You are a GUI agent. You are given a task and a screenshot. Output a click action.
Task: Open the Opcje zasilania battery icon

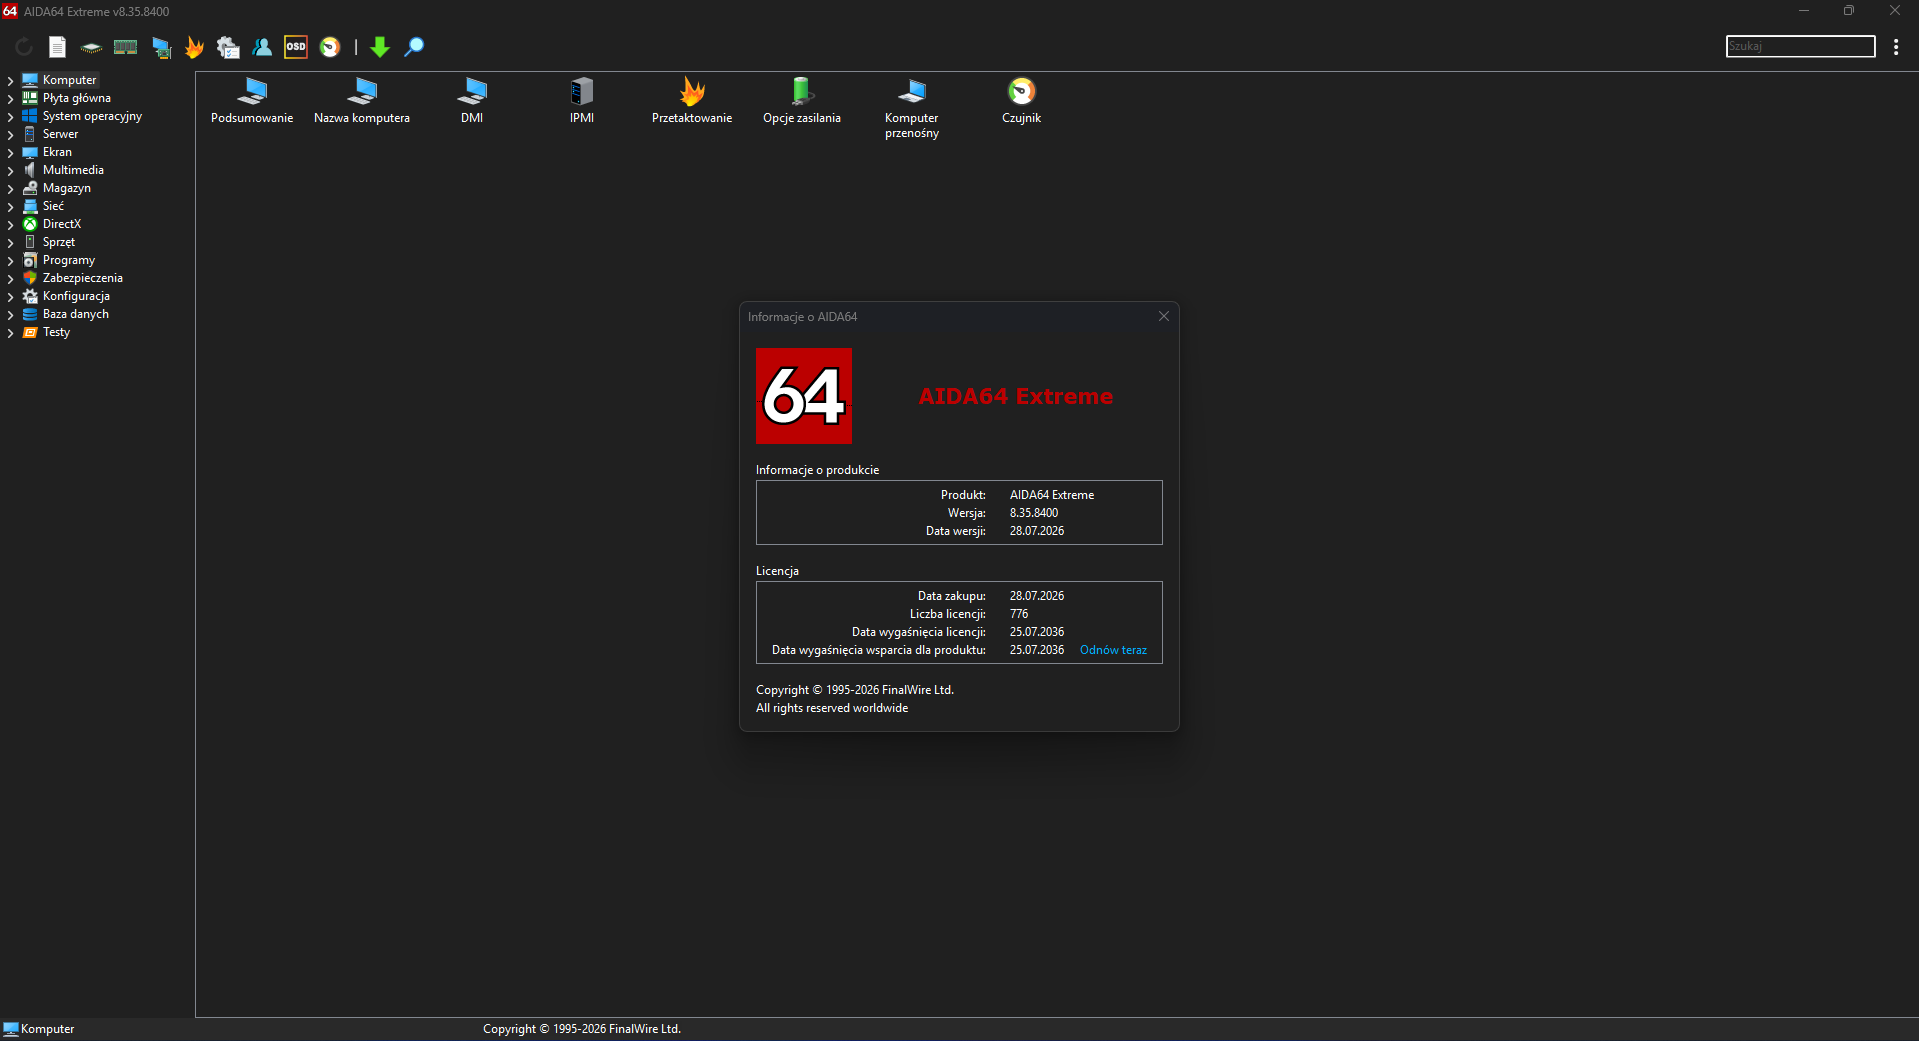[x=802, y=101]
